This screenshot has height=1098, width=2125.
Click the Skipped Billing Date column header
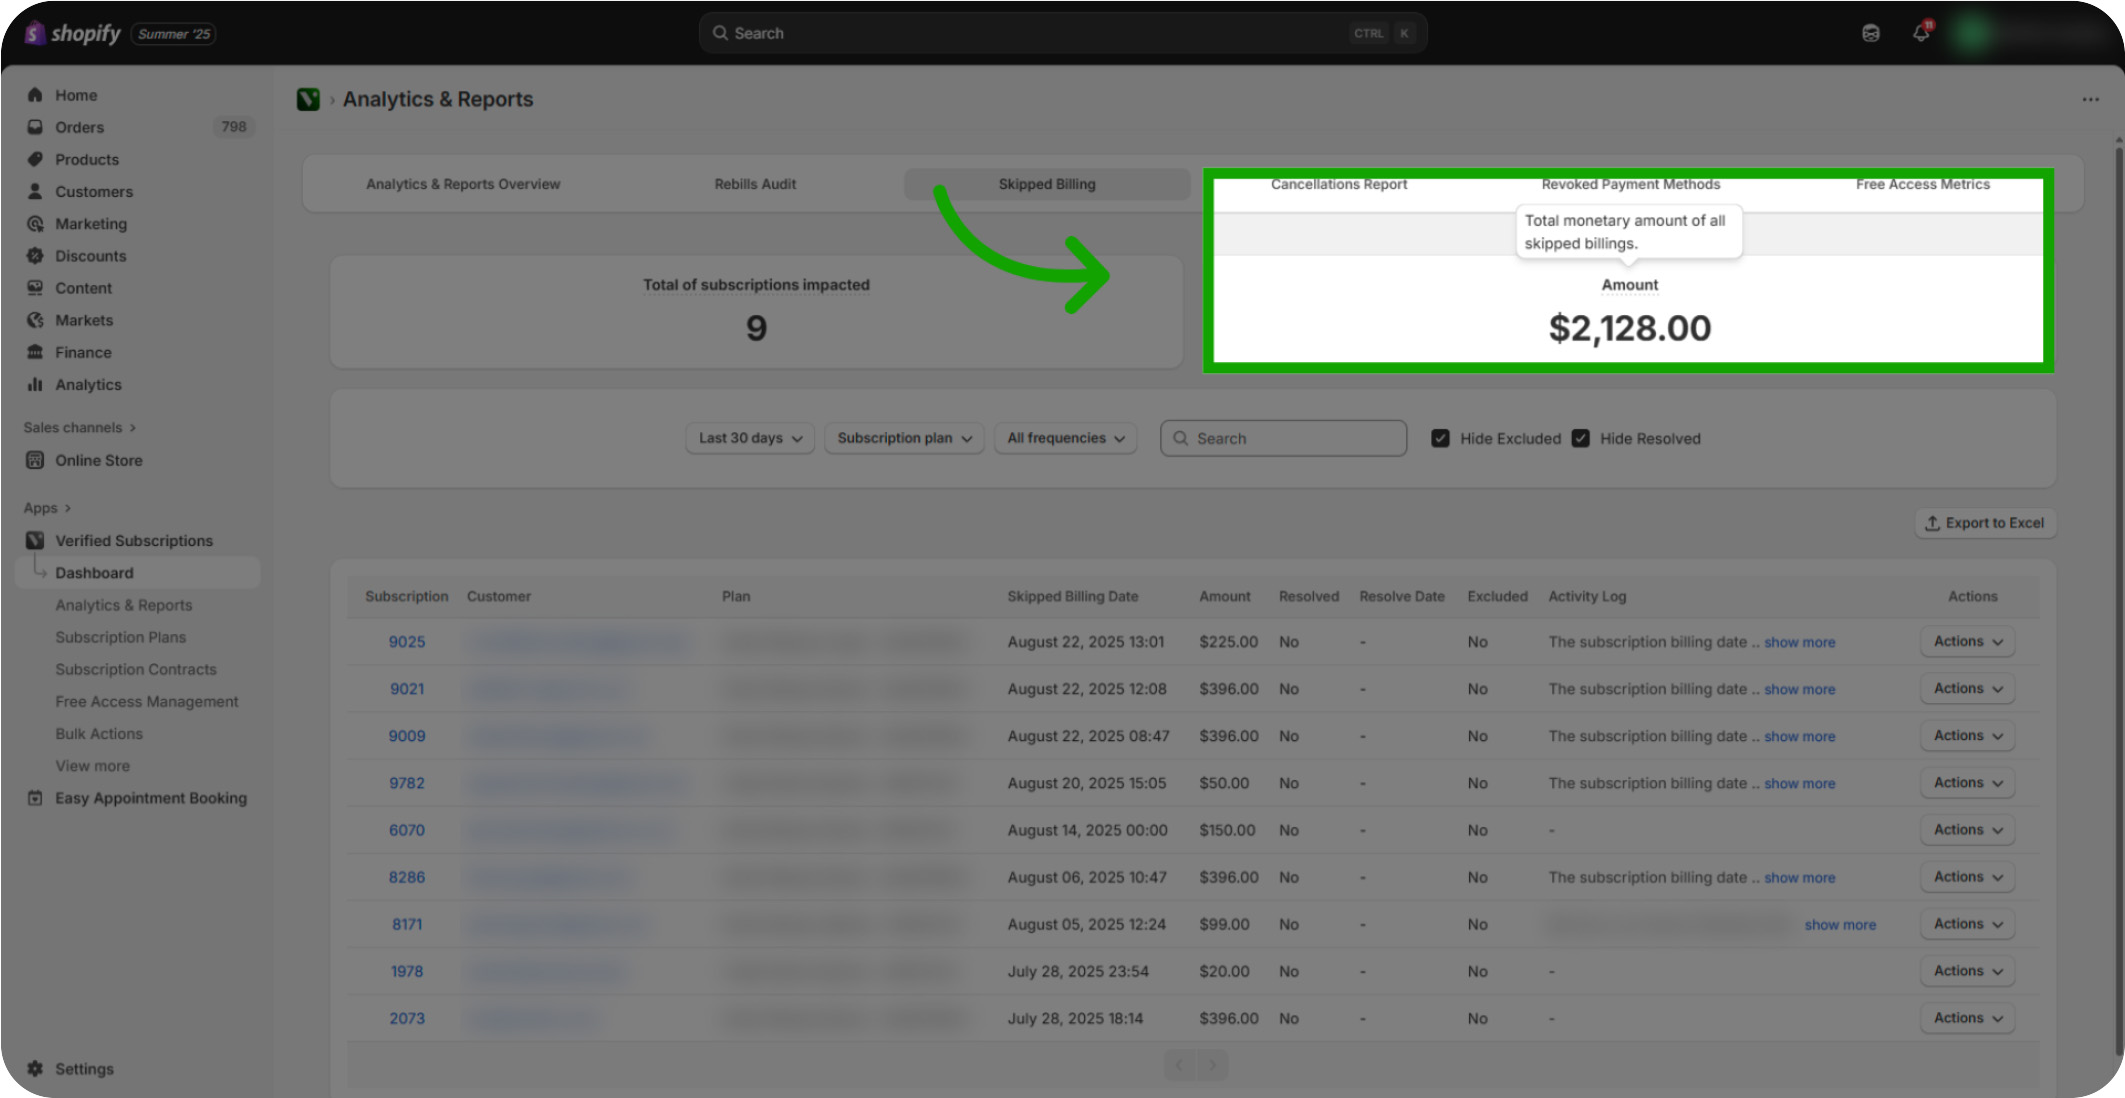point(1073,596)
